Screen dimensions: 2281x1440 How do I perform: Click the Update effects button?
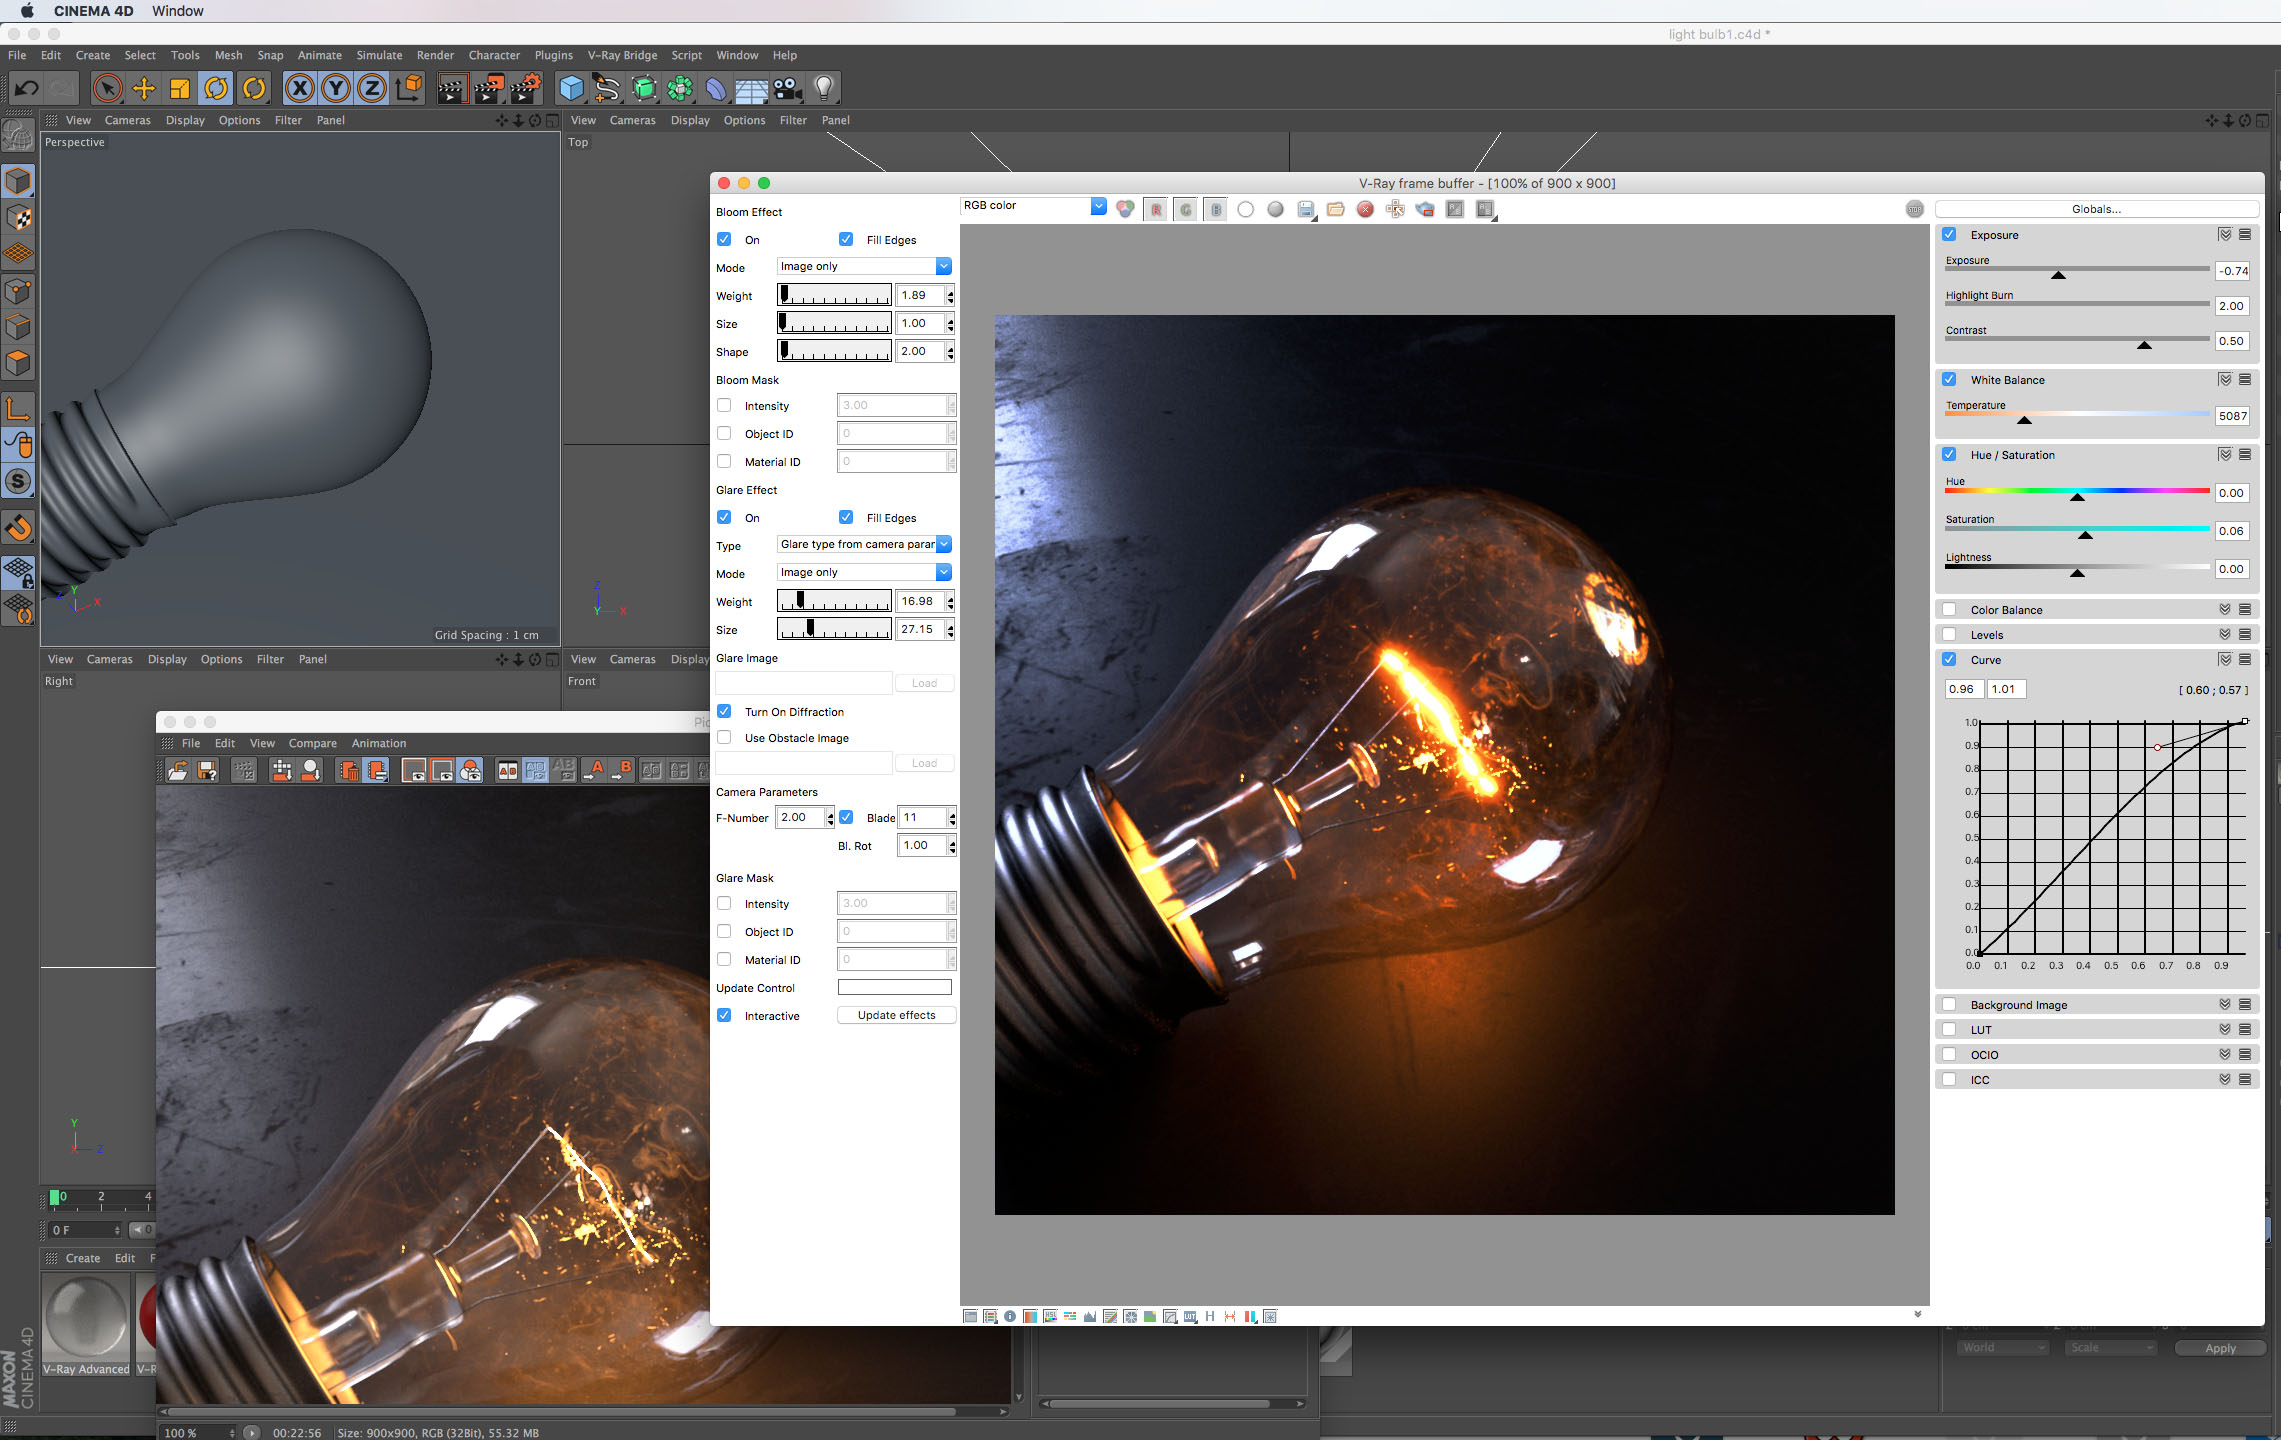coord(896,1015)
